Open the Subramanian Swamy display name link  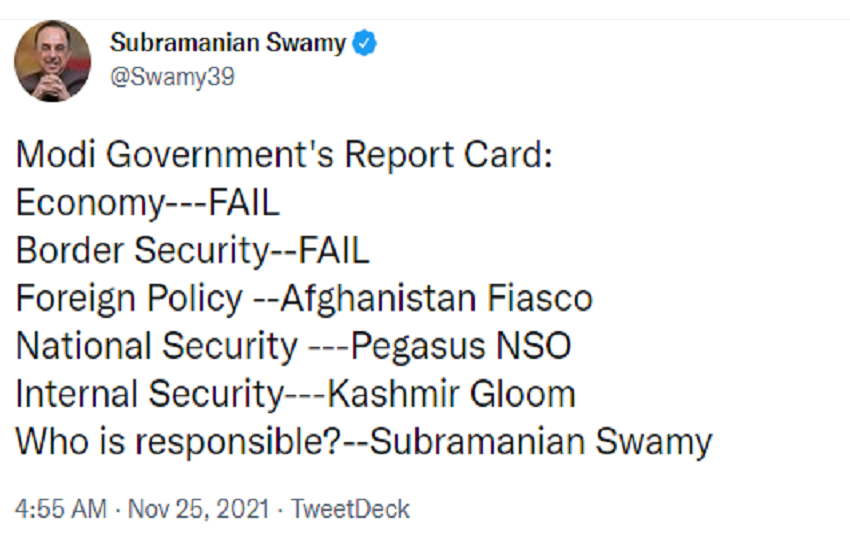[228, 43]
